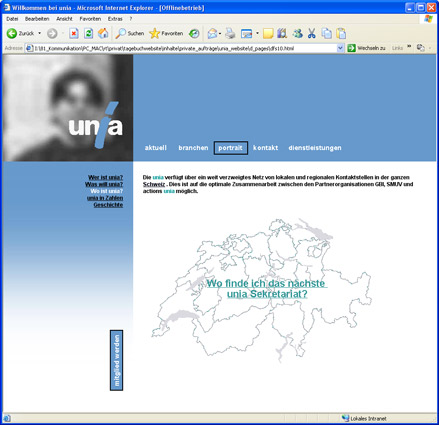Open the dropdown arrow beside the Edit icon
Viewport: 439px width, 425px height.
click(257, 33)
